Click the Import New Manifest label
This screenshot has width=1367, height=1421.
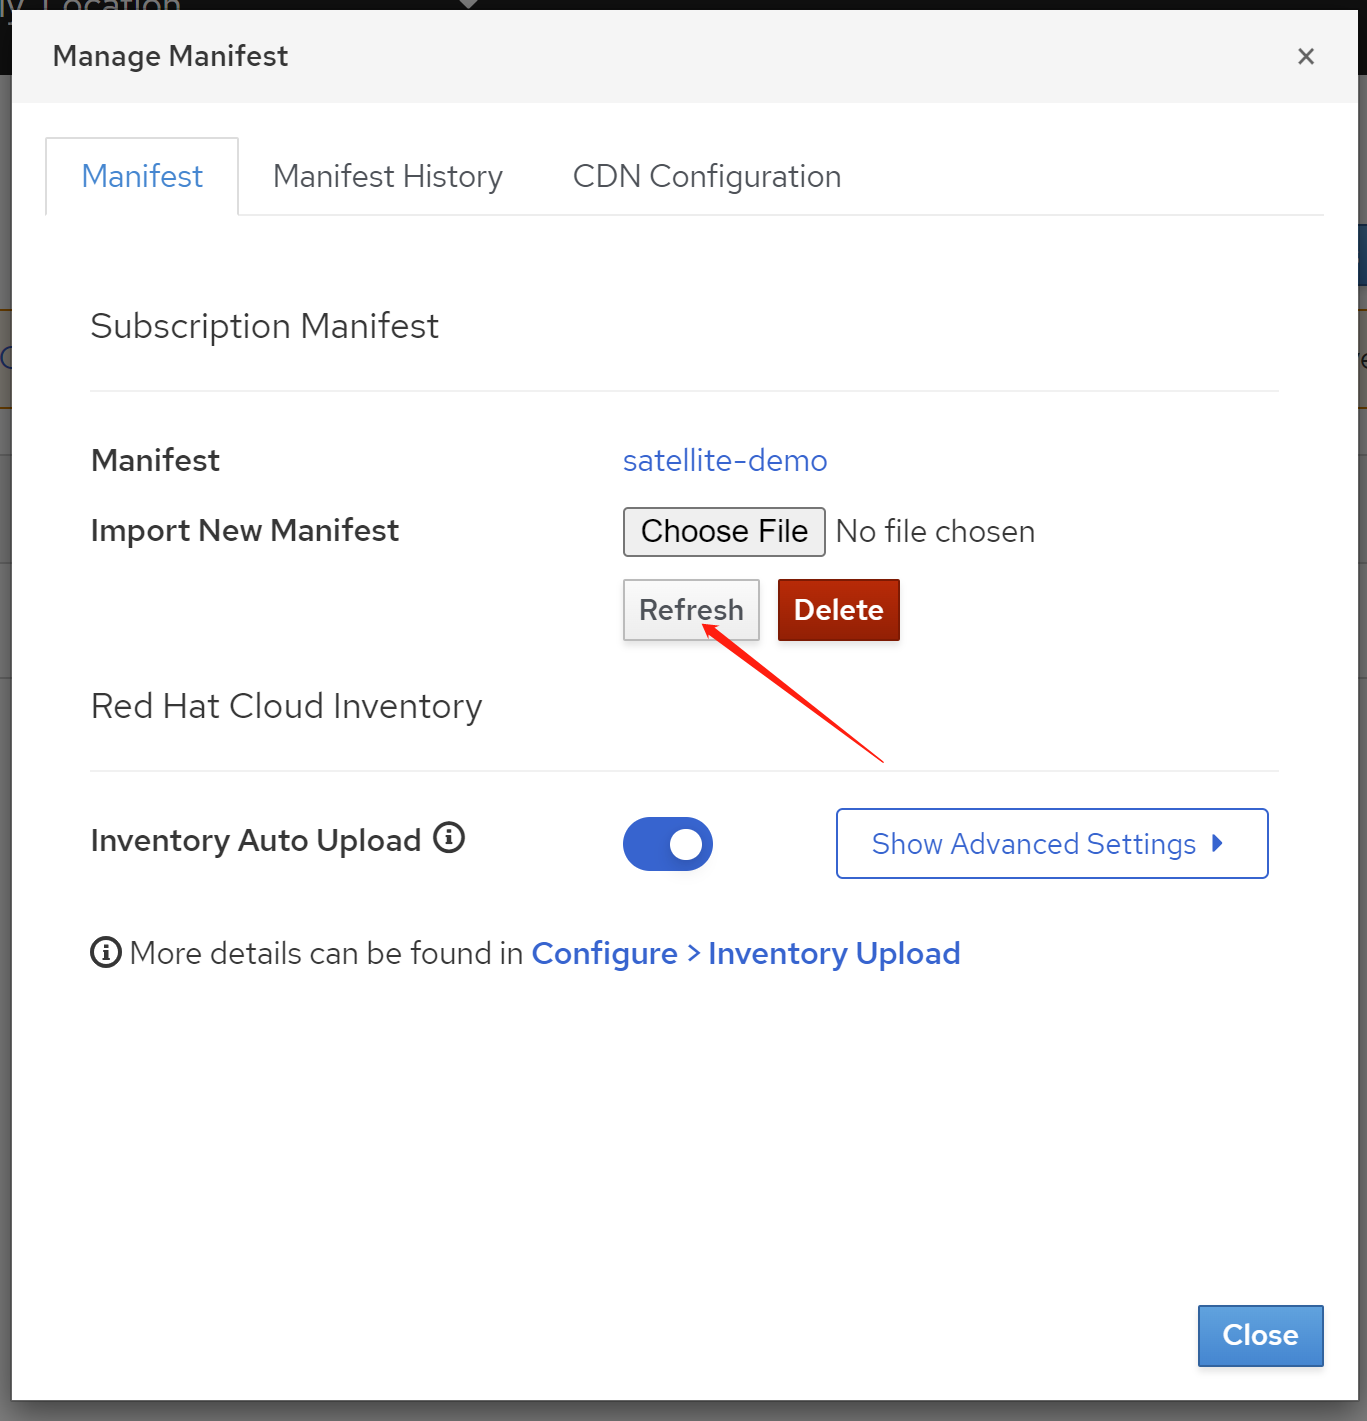coord(244,531)
